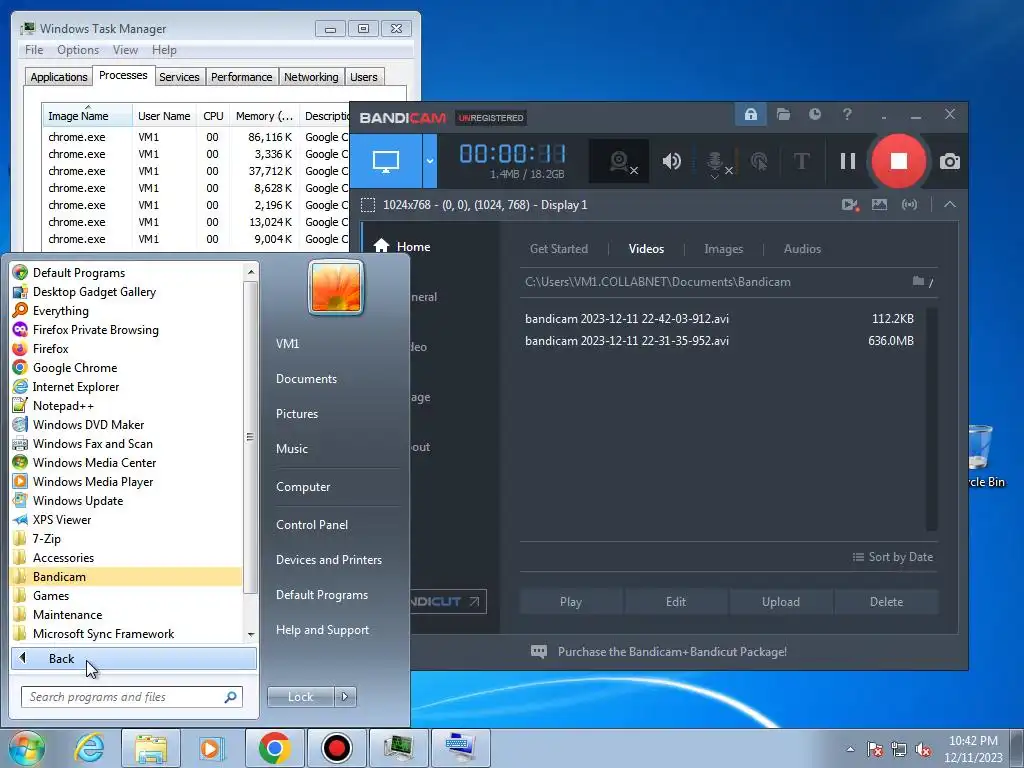Open Task Manager Networking tab
Image resolution: width=1024 pixels, height=768 pixels.
coord(311,77)
